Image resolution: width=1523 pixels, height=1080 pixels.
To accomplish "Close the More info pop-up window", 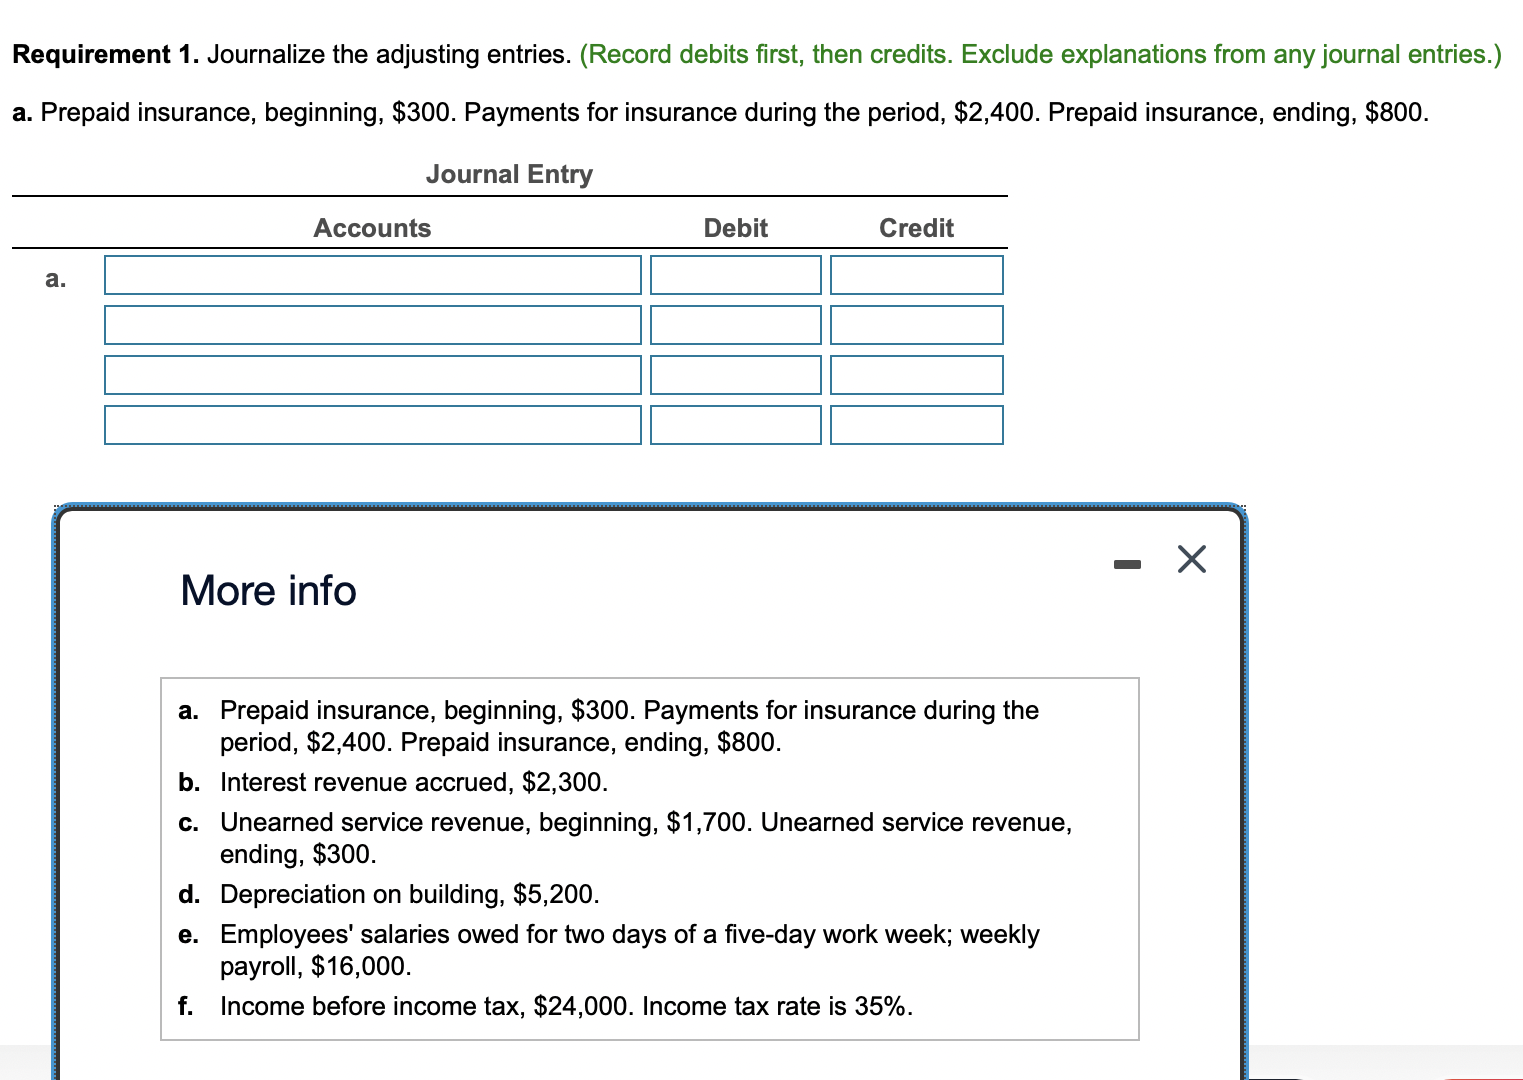I will (x=1191, y=560).
